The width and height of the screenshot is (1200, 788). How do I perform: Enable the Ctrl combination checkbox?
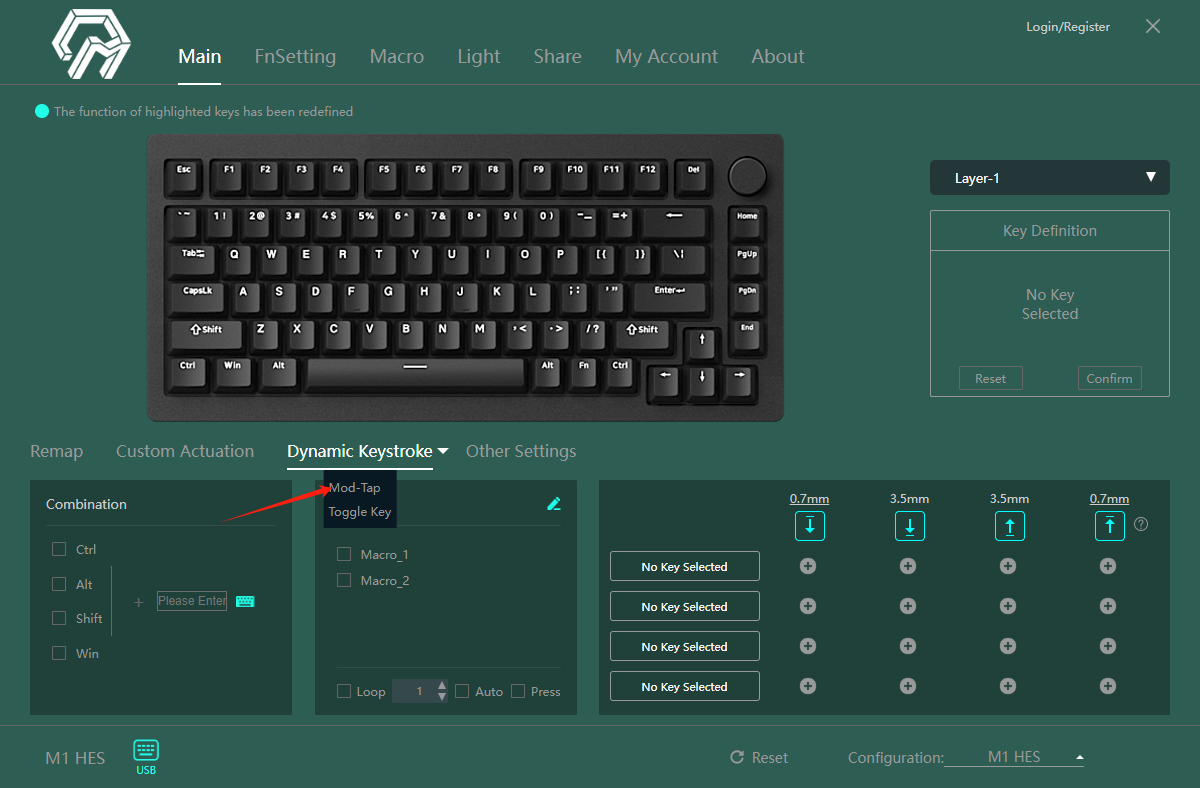coord(59,549)
